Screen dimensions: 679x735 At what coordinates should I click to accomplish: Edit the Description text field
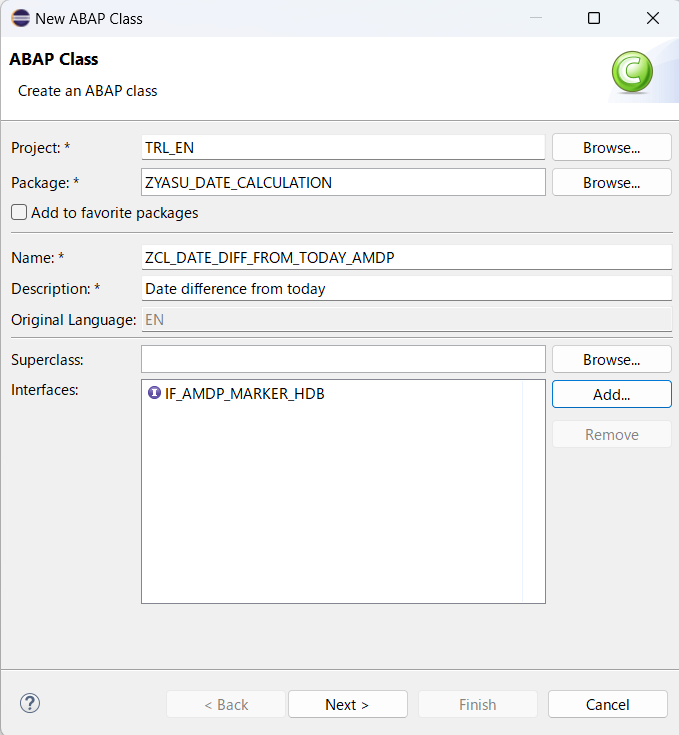[406, 288]
